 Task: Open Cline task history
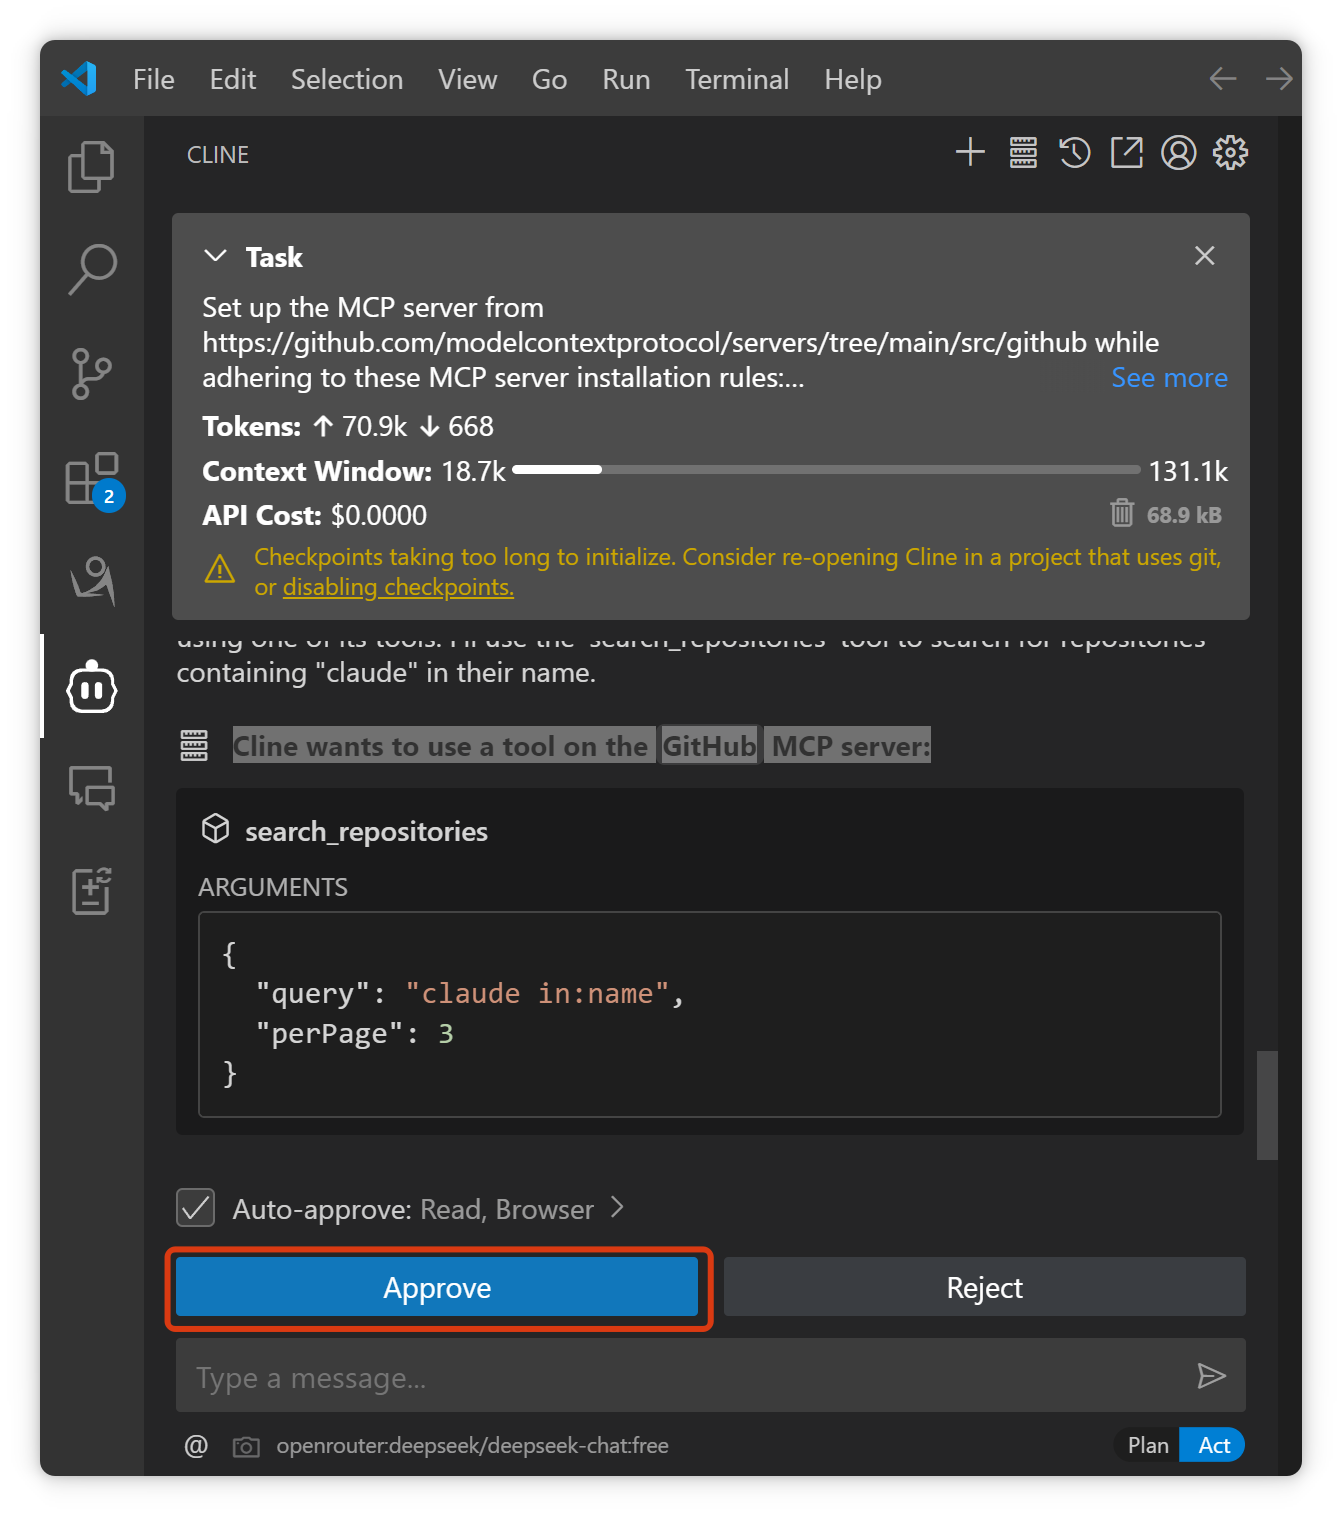(x=1075, y=153)
